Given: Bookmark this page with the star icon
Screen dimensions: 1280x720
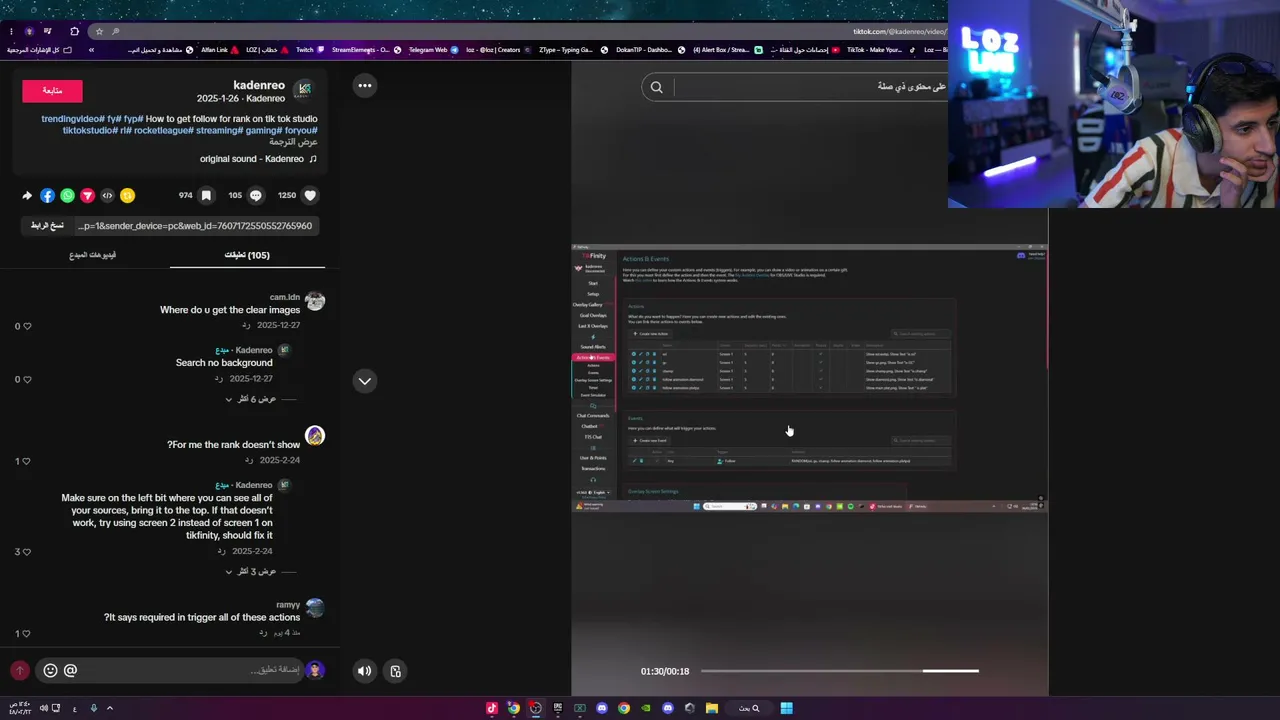Looking at the screenshot, I should tap(99, 31).
